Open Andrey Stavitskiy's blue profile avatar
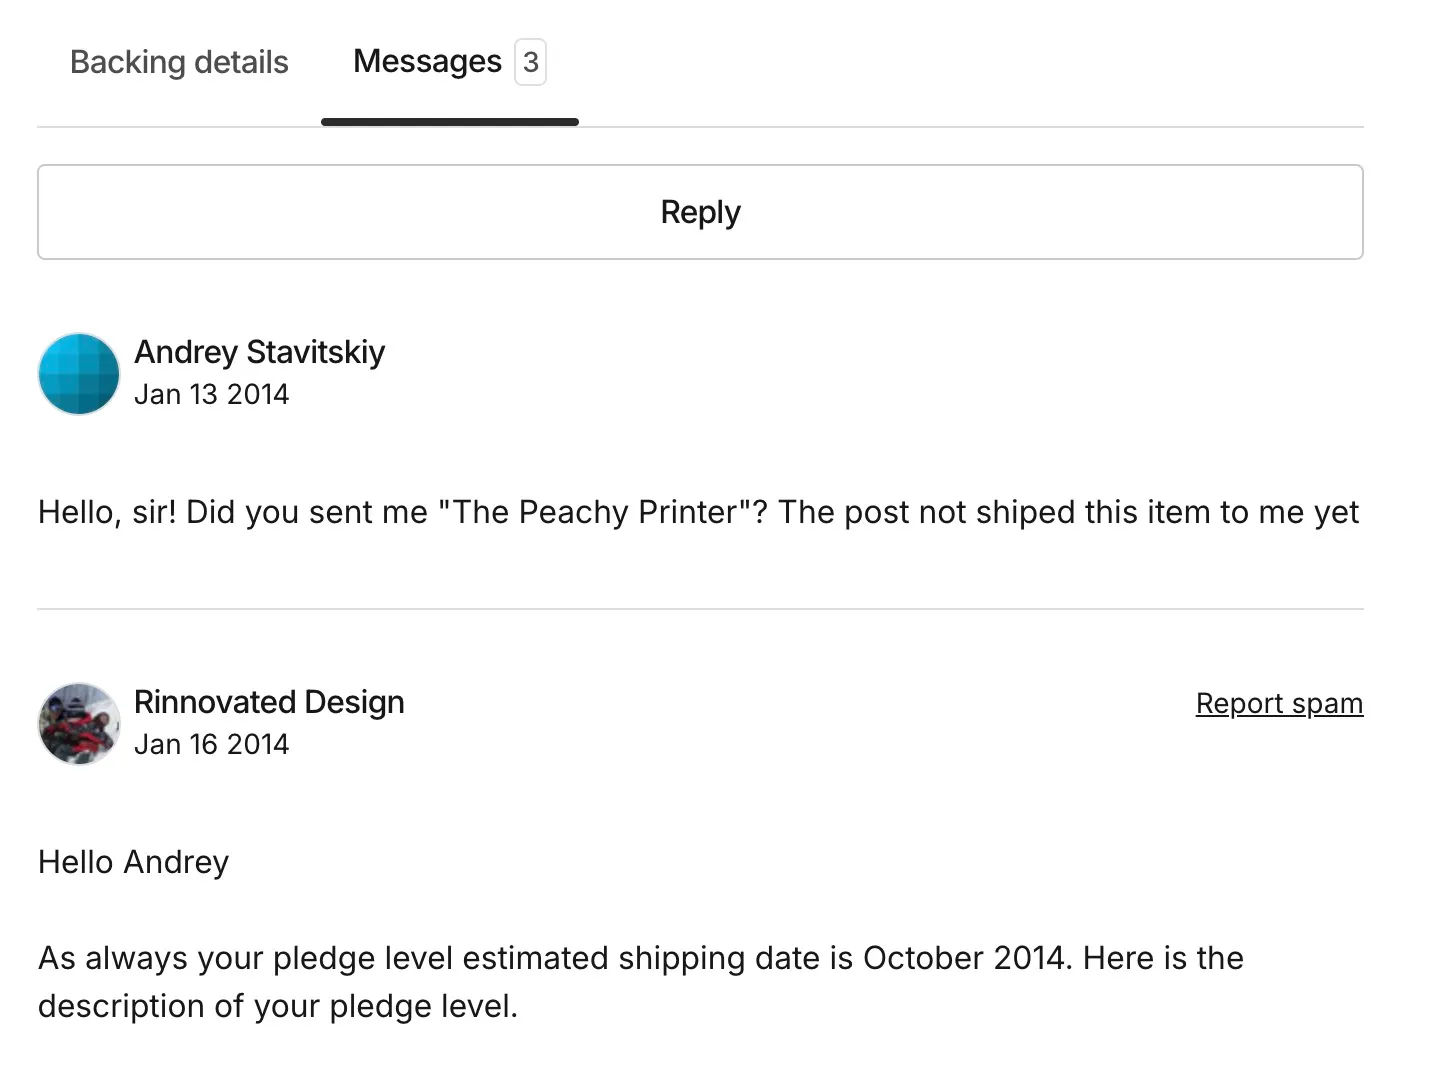Screen dimensions: 1430x1080 coord(79,374)
